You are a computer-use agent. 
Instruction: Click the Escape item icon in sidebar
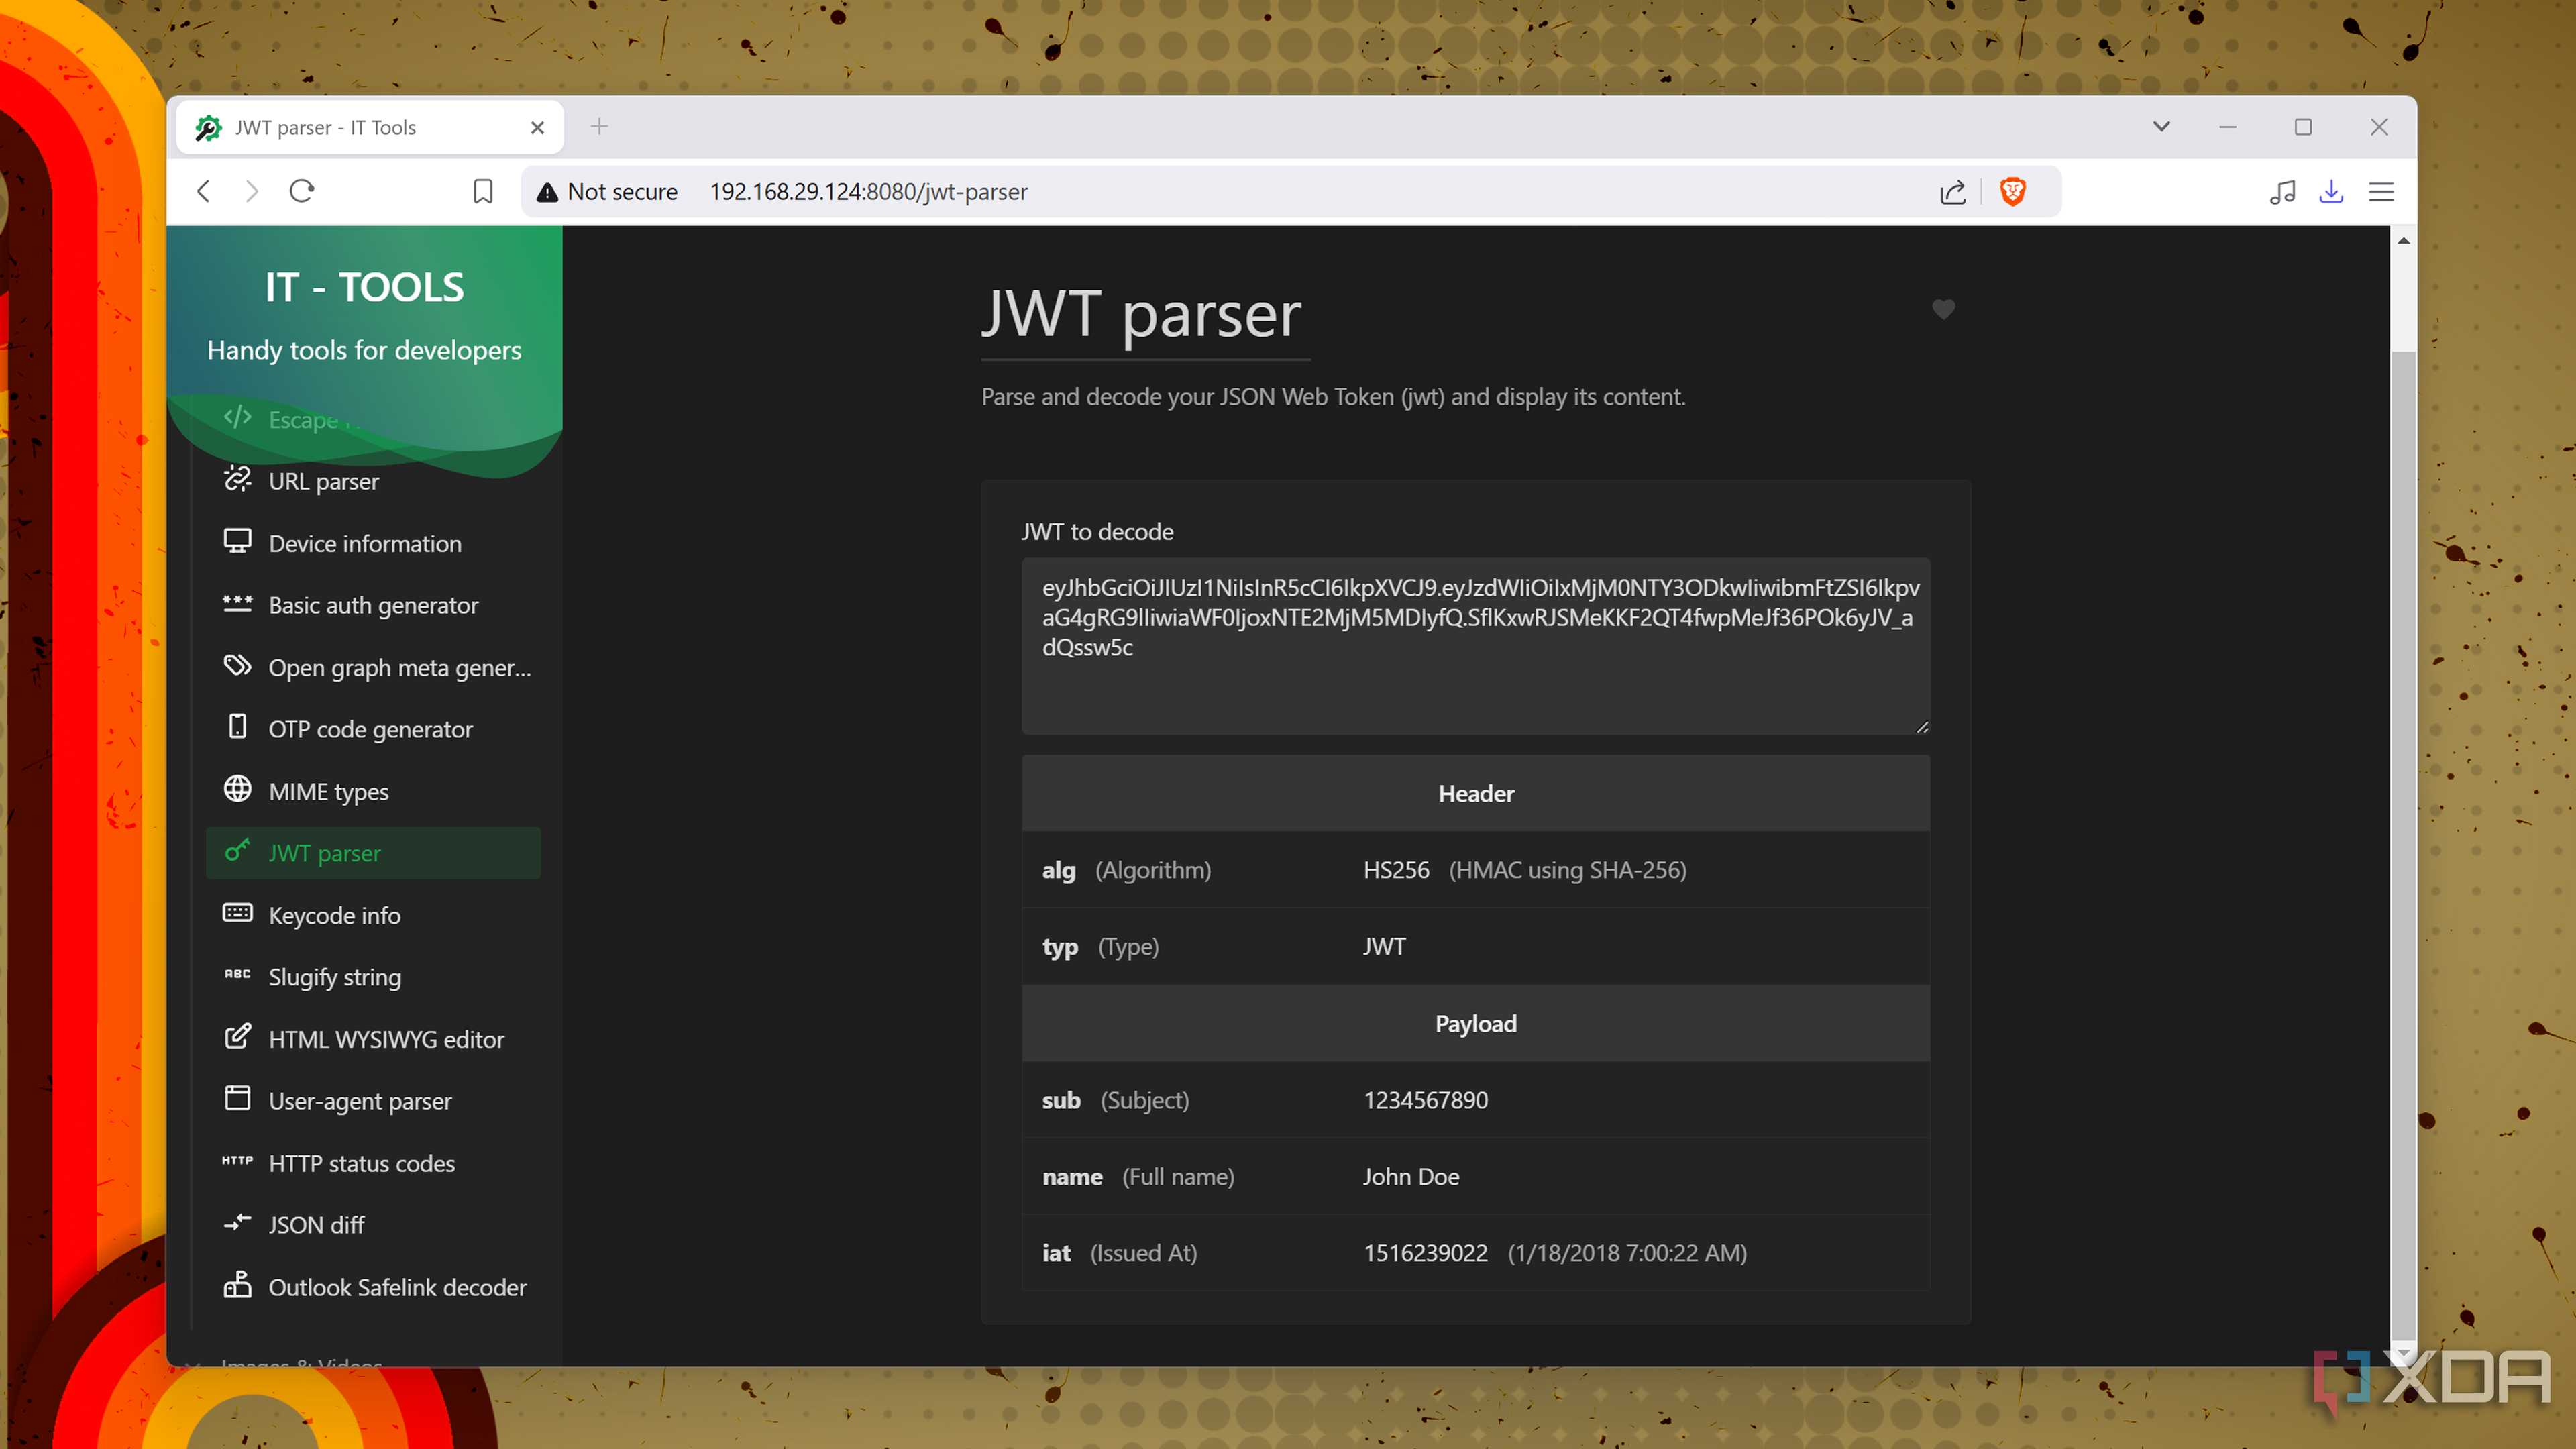(237, 417)
